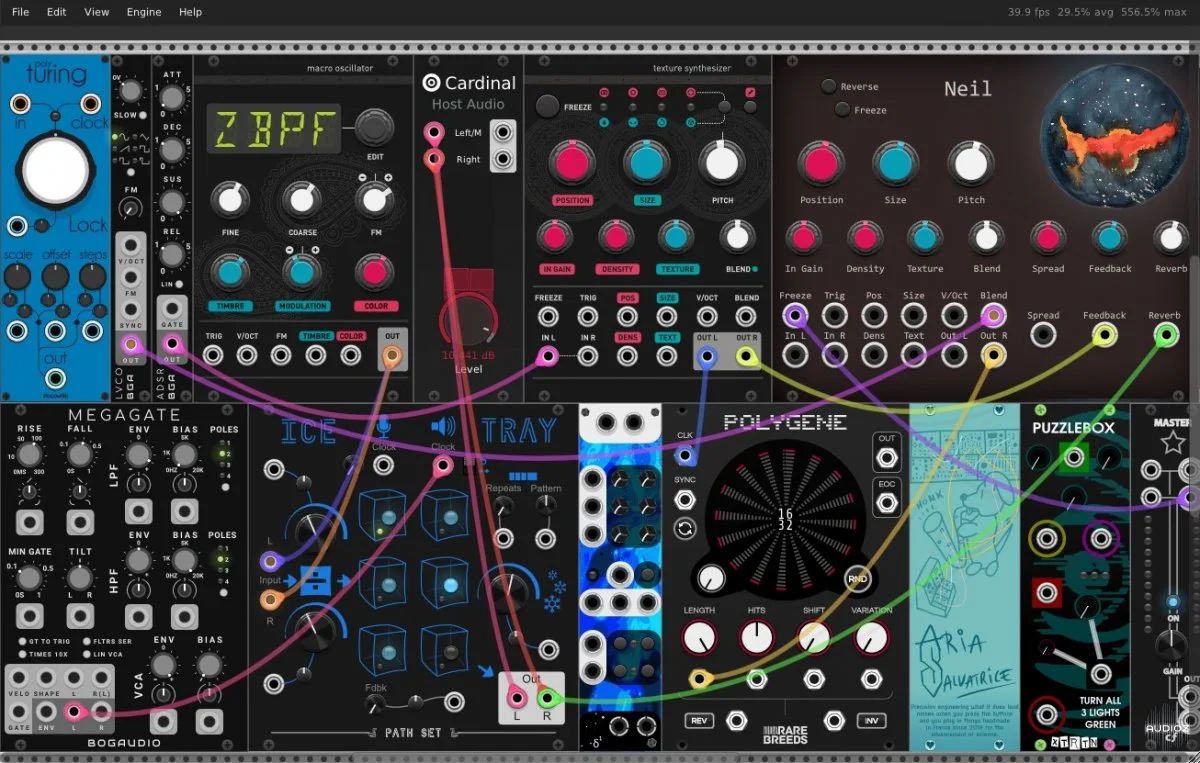1200x763 pixels.
Task: Click the Neil Feedback knob
Action: coord(1110,238)
